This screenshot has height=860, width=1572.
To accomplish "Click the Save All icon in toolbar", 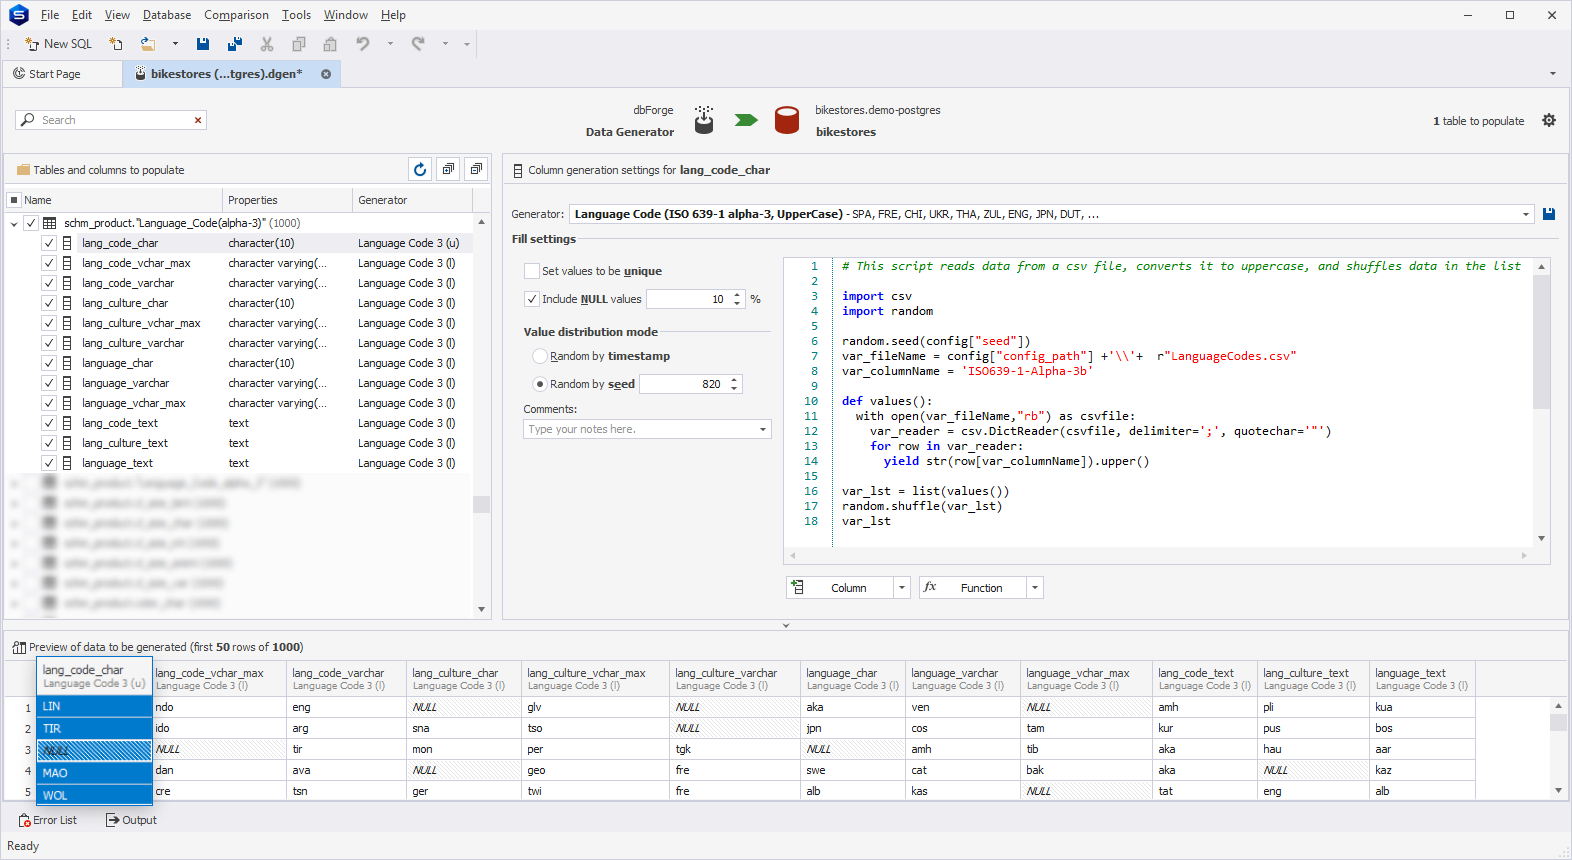I will pos(235,44).
